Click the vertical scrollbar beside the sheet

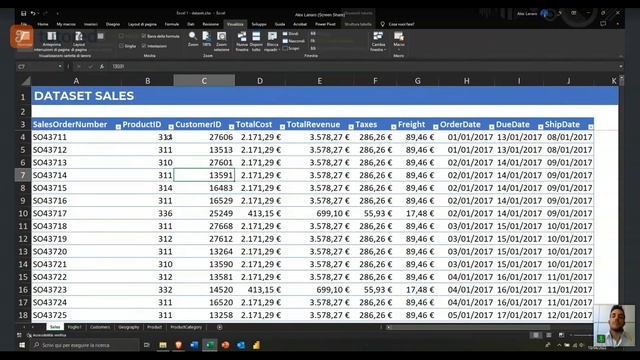[x=622, y=200]
